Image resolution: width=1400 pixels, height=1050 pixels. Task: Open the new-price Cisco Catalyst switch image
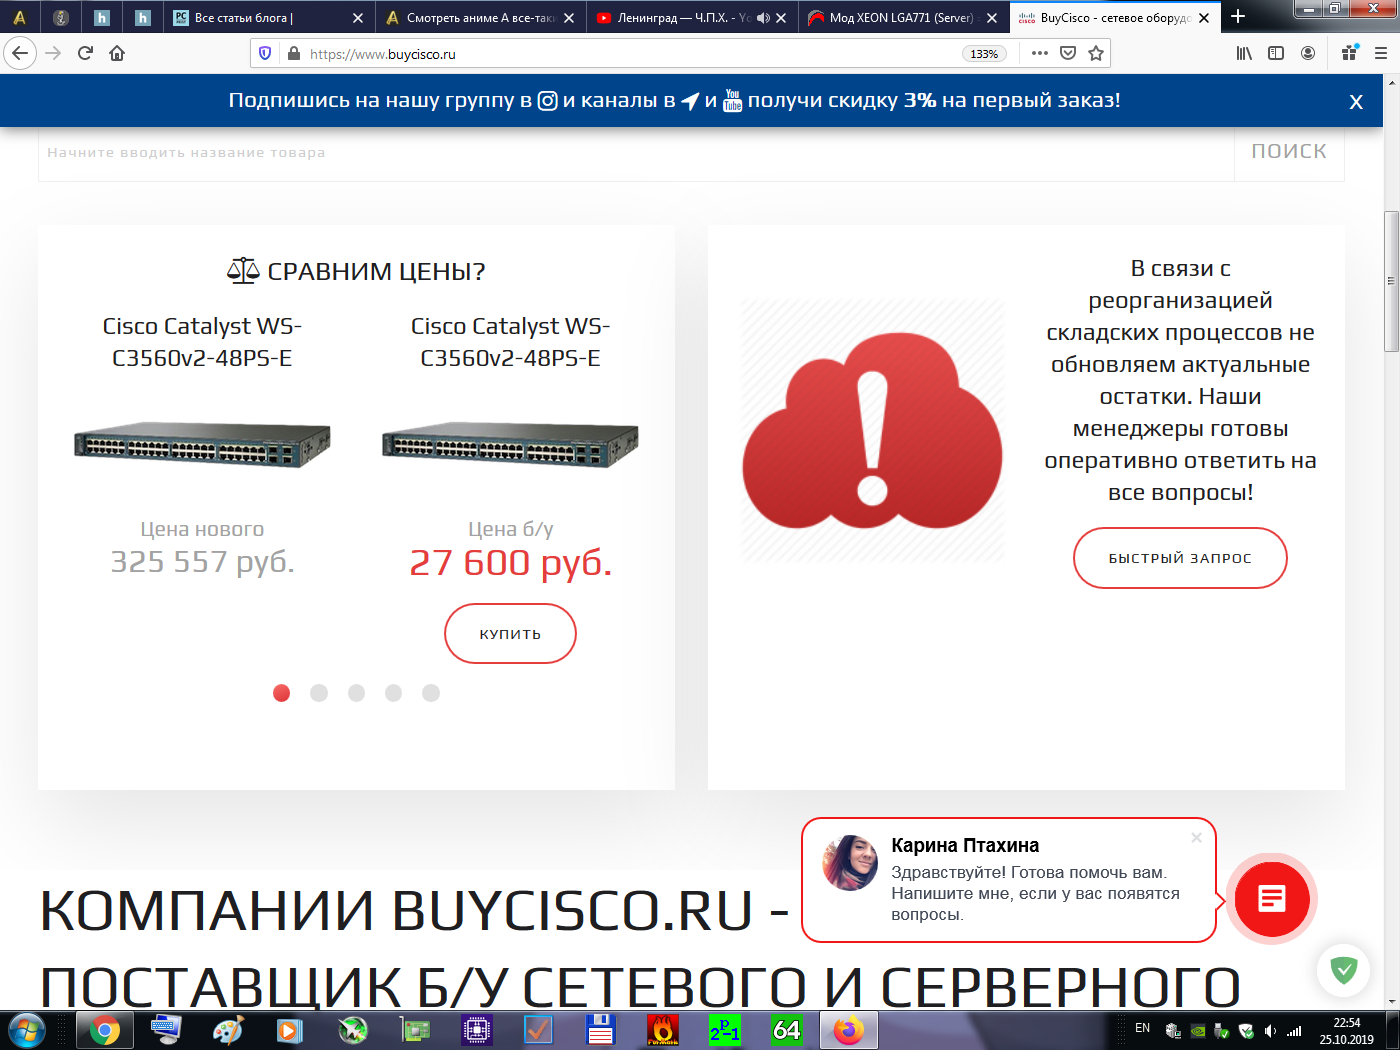click(202, 444)
